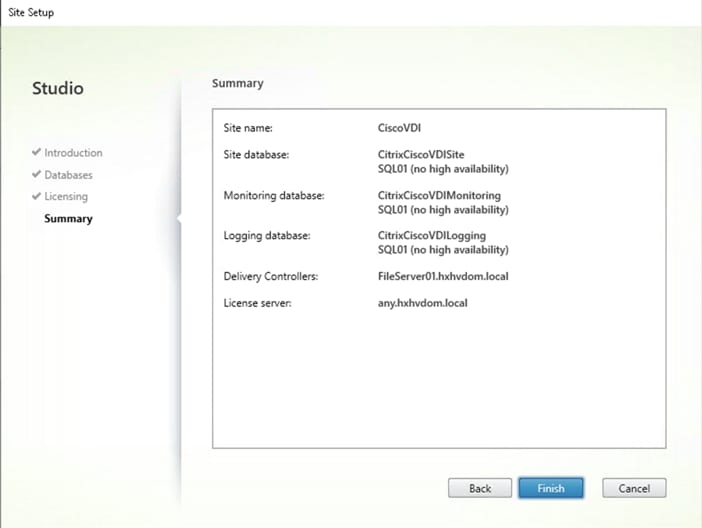
Task: Cancel the Site Setup wizard
Action: [x=634, y=488]
